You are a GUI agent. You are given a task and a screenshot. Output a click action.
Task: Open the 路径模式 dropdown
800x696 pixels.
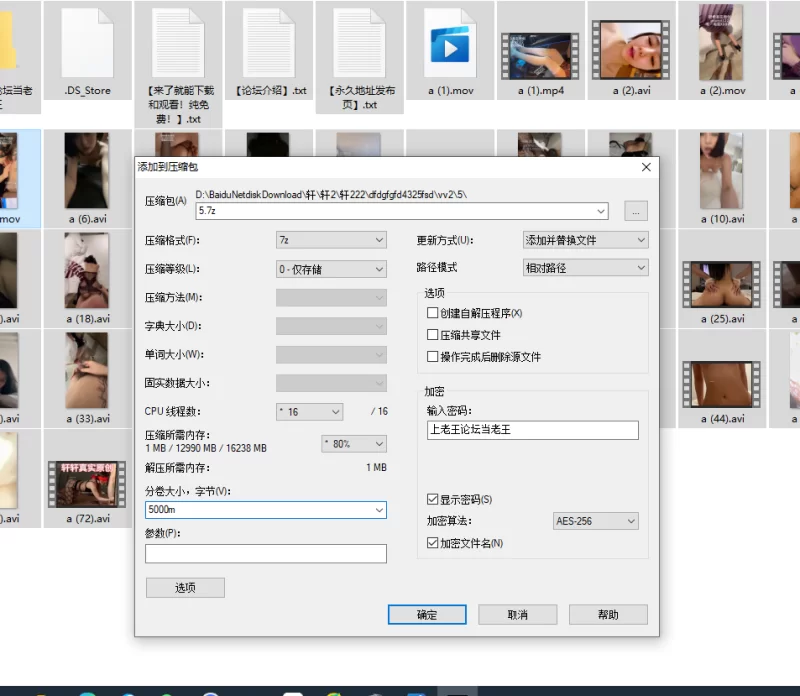click(586, 268)
